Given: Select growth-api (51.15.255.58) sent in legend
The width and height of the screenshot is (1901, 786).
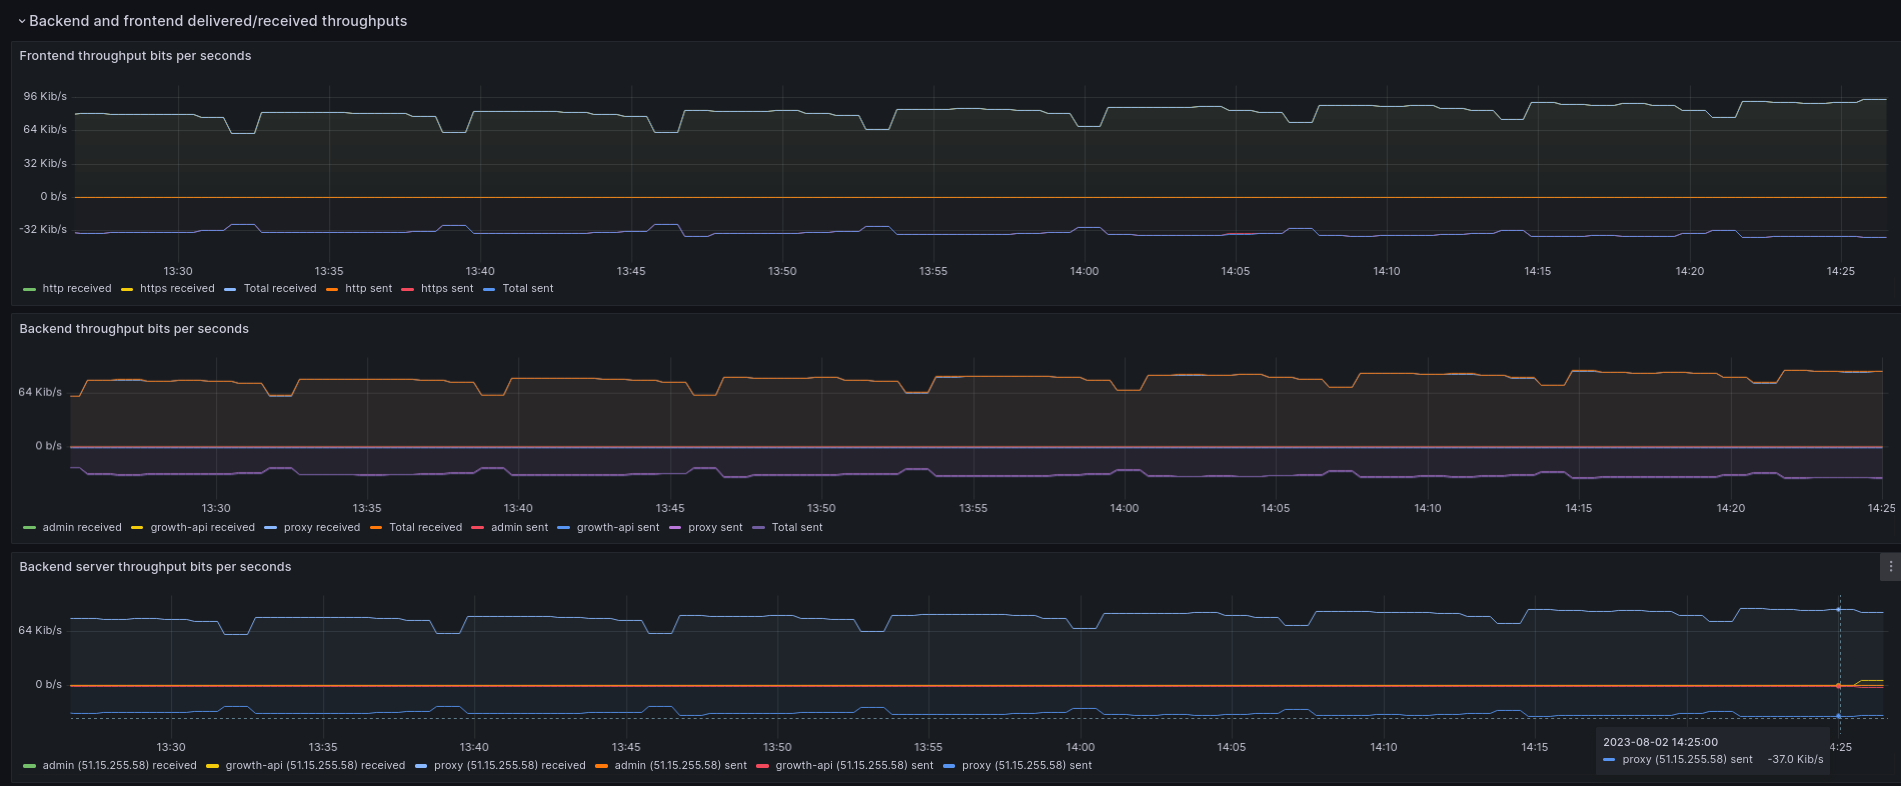Looking at the screenshot, I should coord(853,766).
